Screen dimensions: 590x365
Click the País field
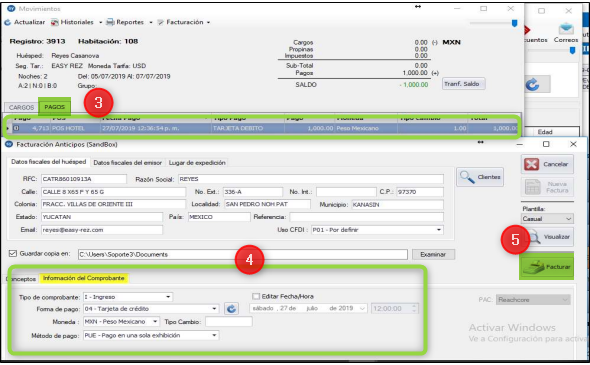coord(219,217)
